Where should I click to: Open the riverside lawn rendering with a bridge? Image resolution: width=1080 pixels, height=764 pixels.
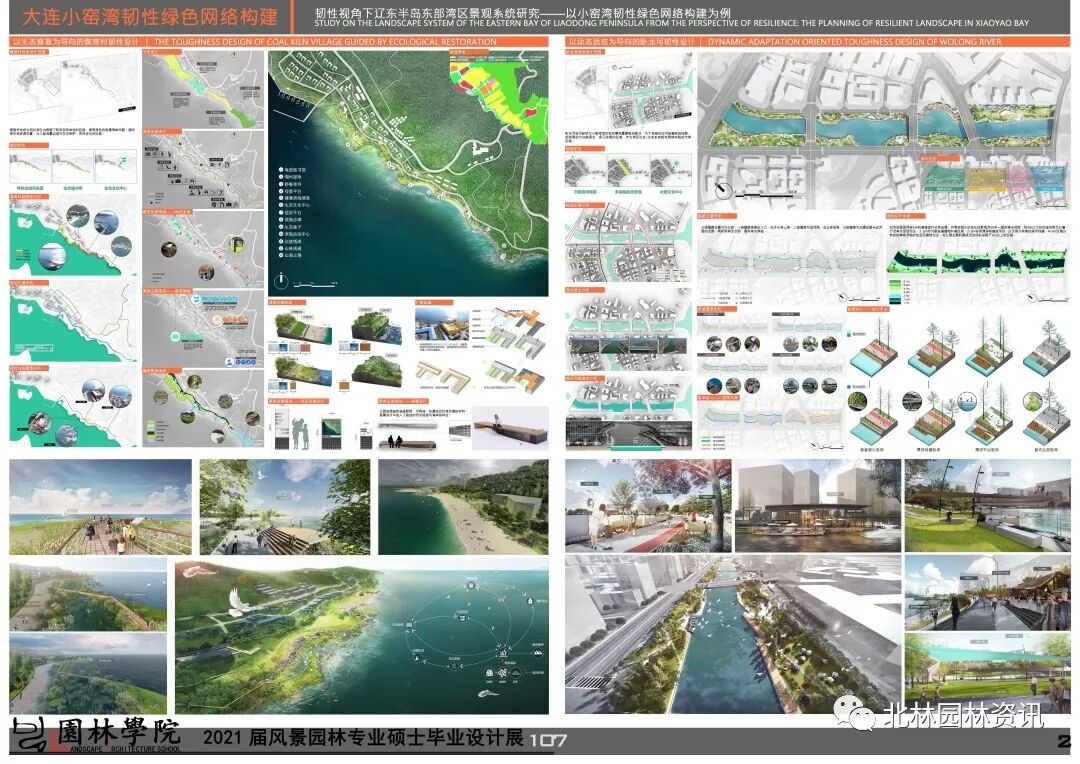988,506
